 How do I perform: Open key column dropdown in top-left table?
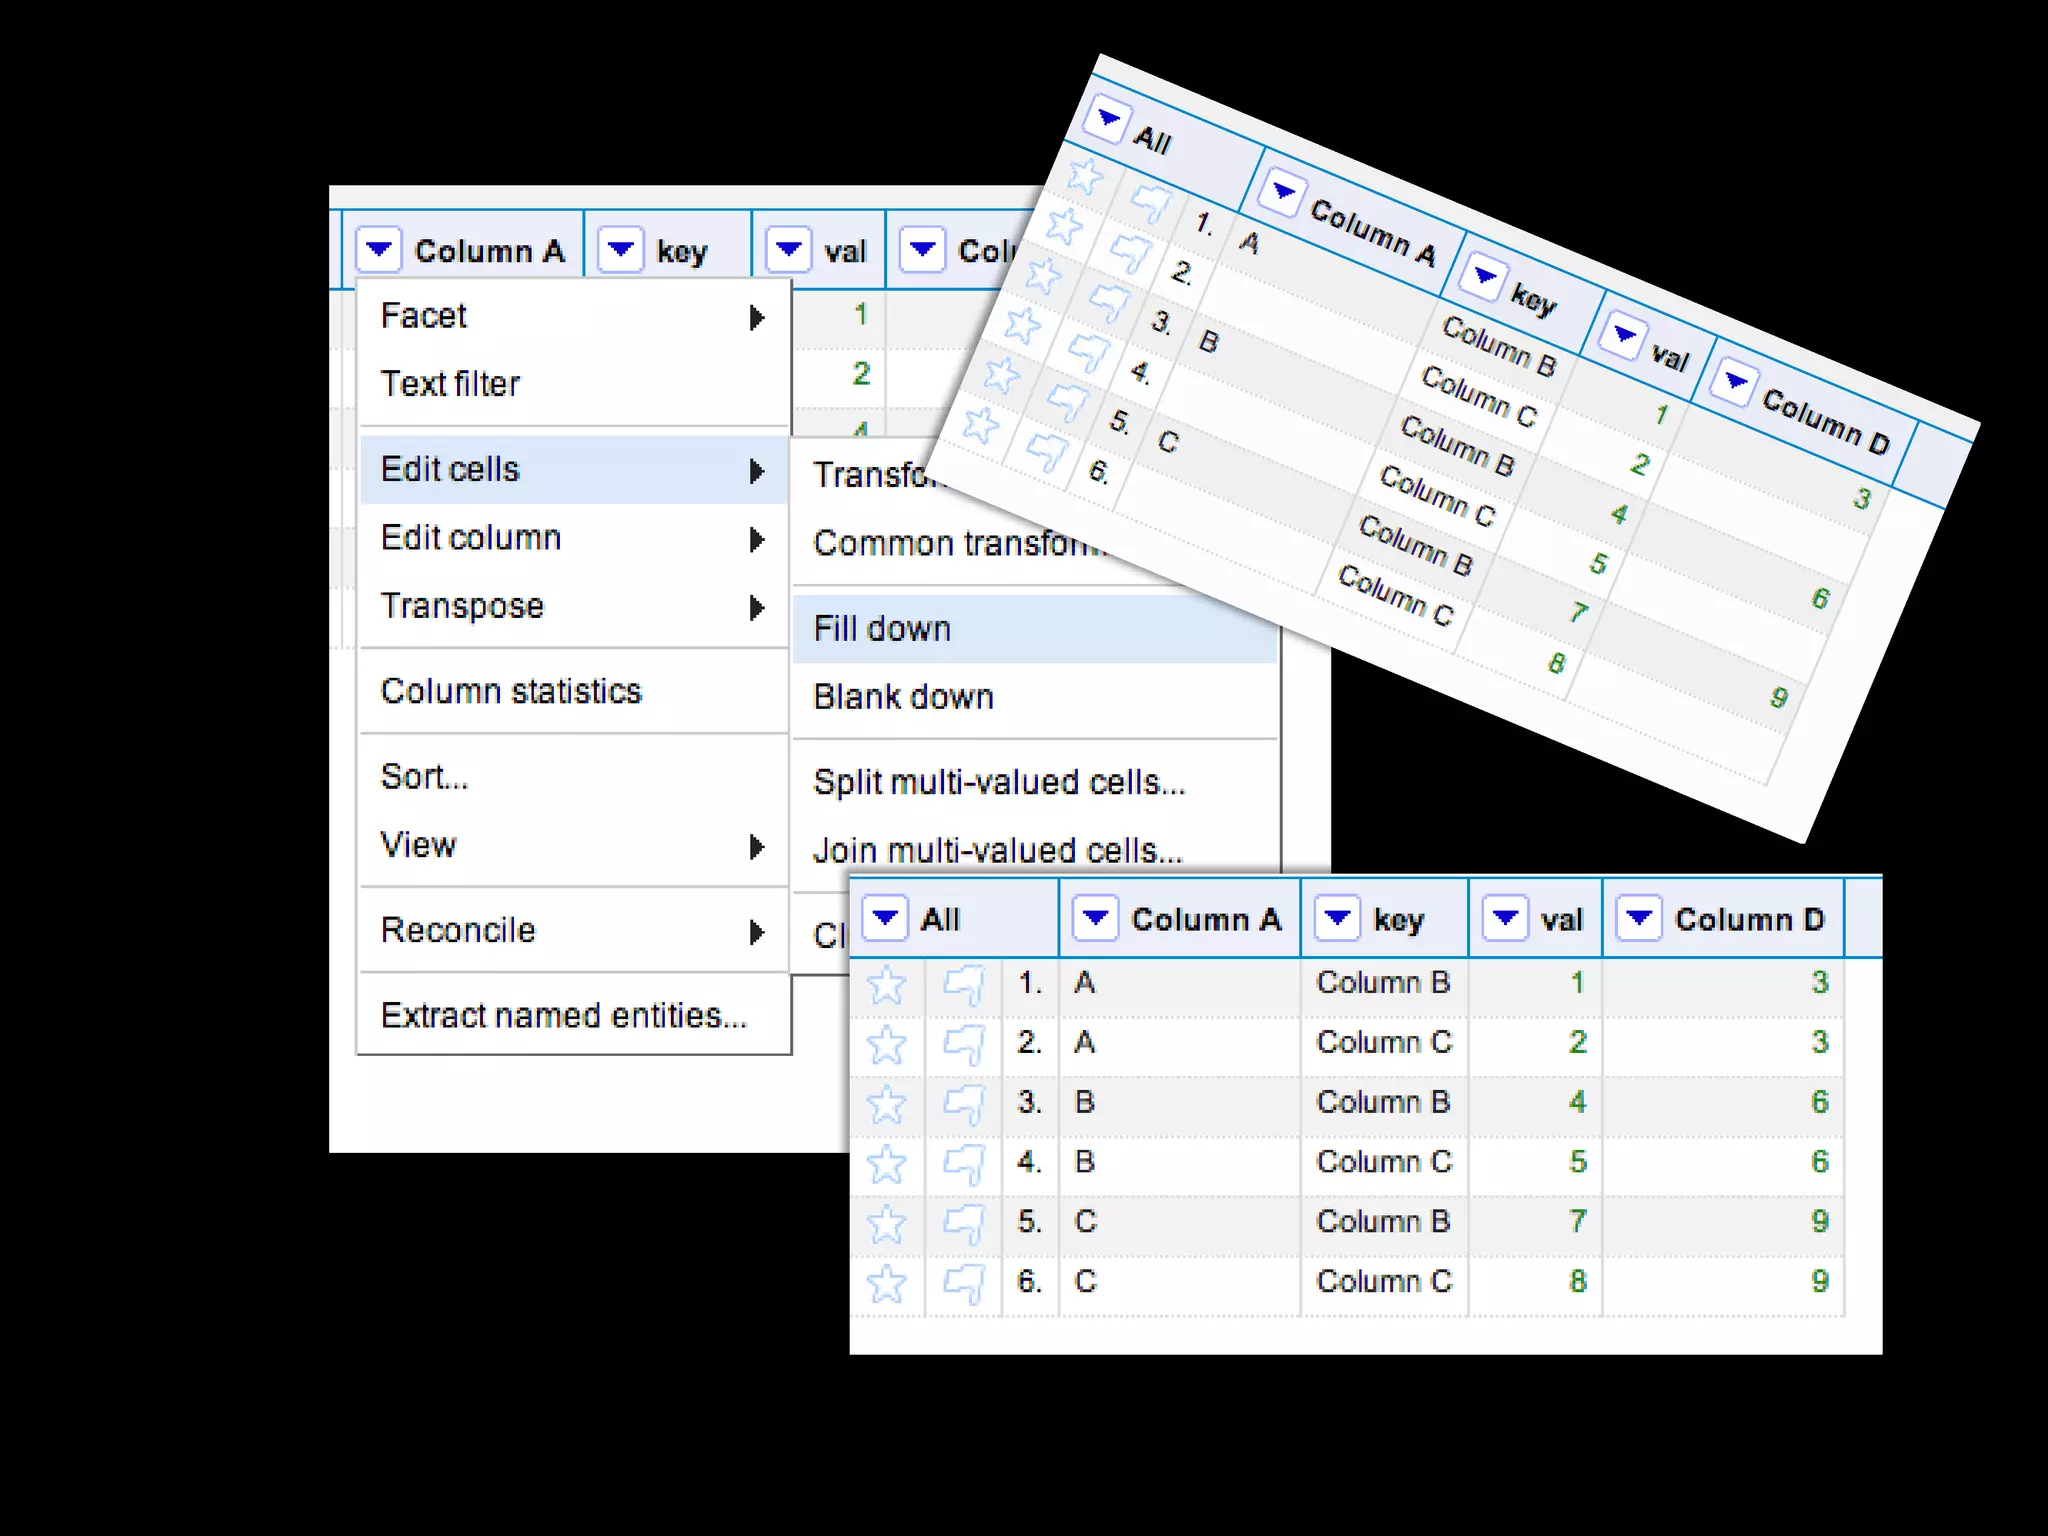coord(621,248)
